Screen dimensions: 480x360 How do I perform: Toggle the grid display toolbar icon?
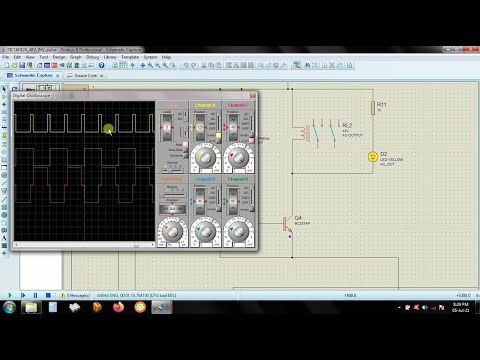tap(123, 65)
